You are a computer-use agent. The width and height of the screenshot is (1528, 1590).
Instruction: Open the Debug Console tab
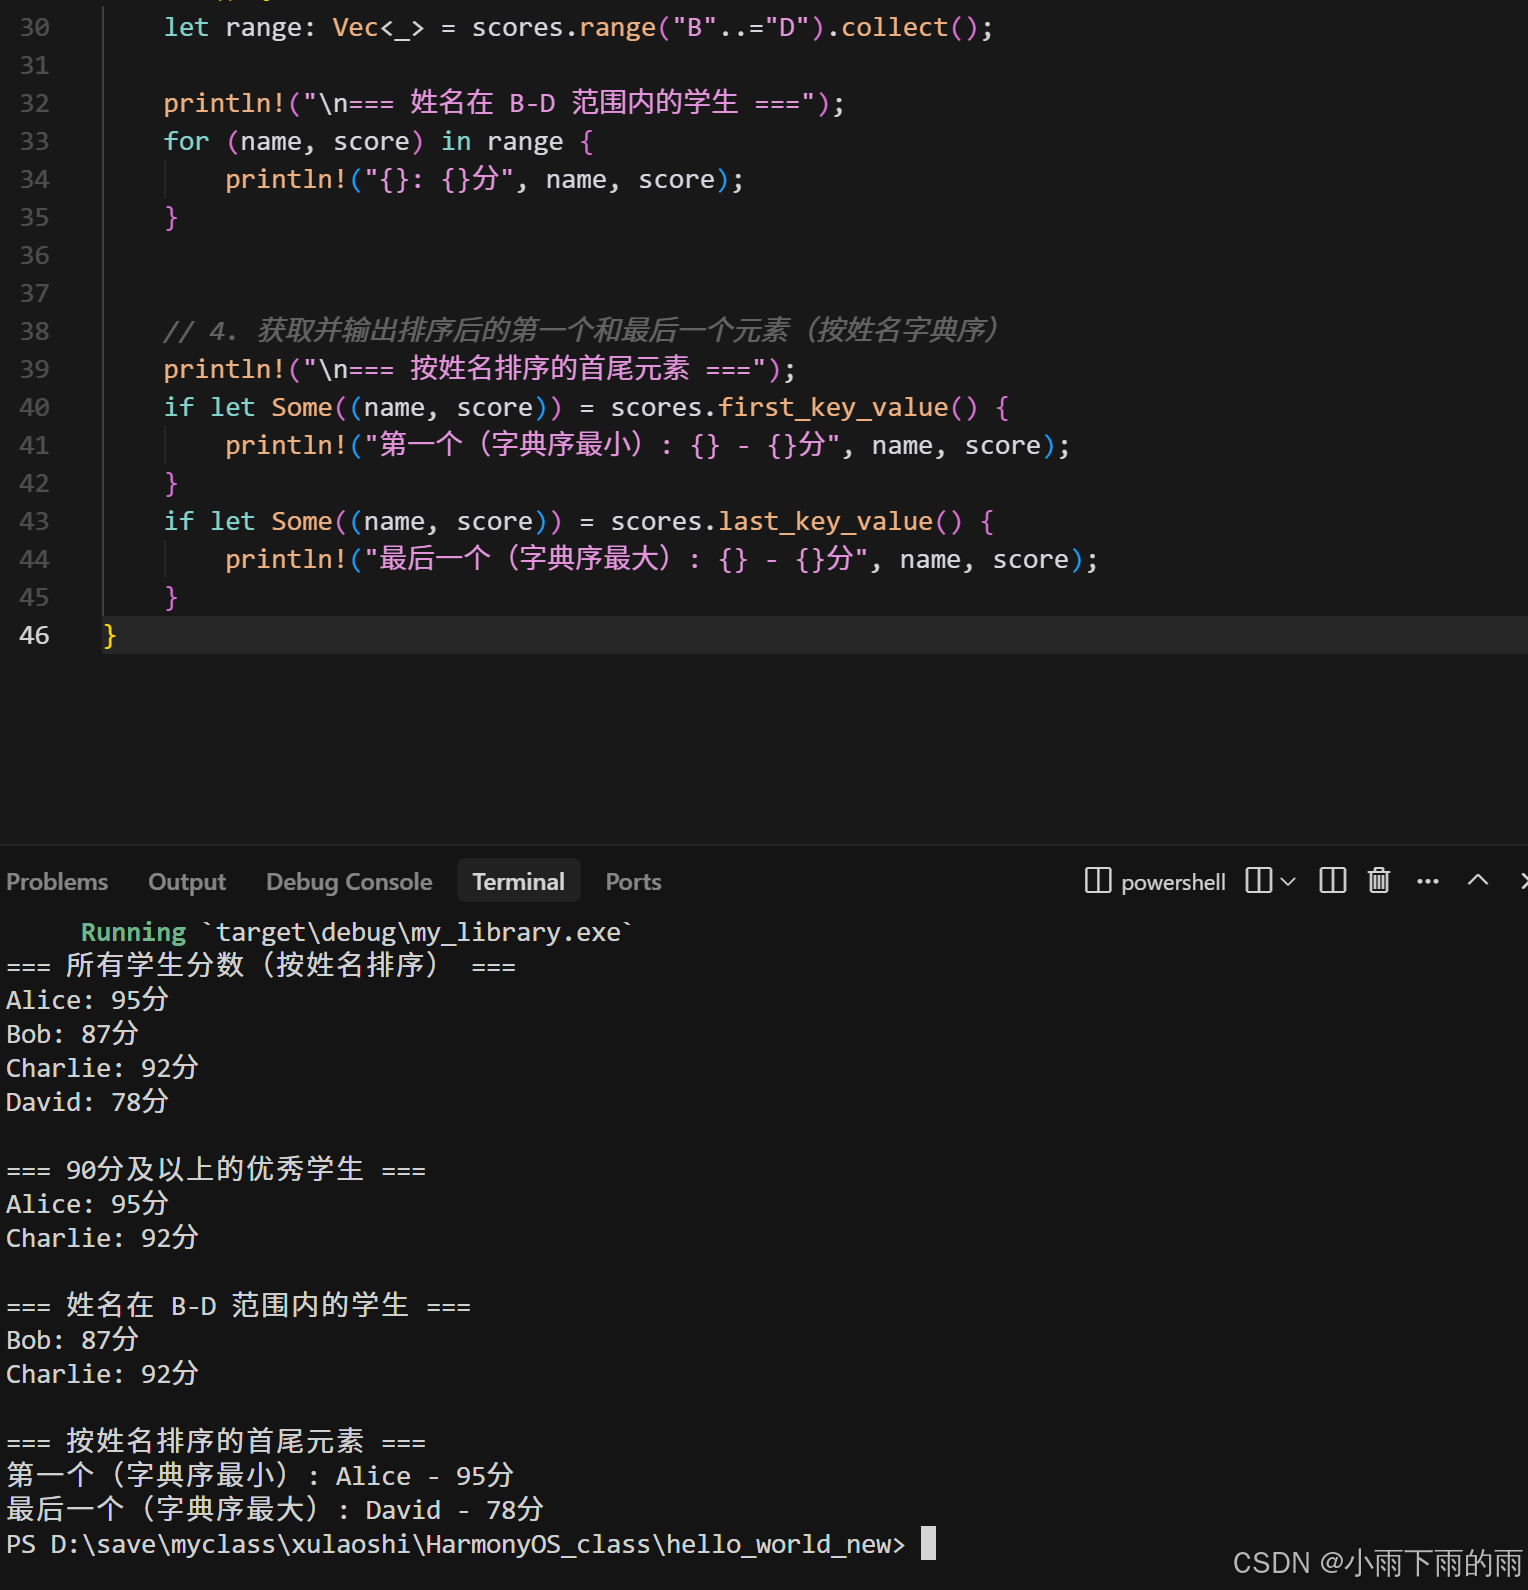point(349,881)
